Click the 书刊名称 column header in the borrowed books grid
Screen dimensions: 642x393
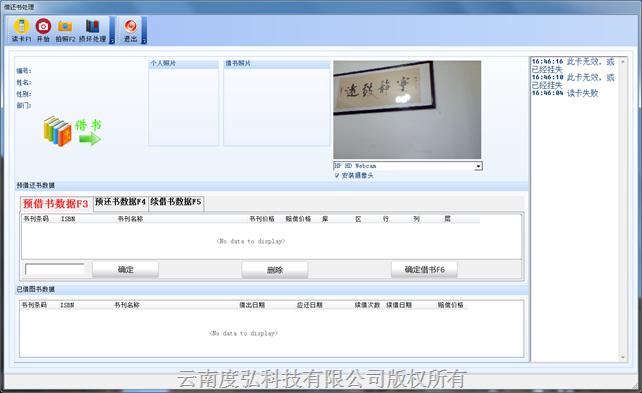click(127, 305)
